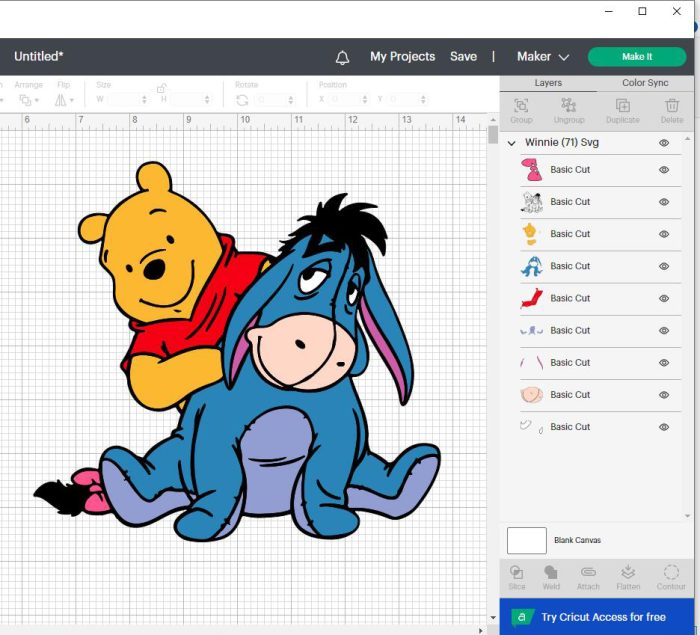
Task: Hide the white eyes Basic Cut layer
Action: click(664, 427)
